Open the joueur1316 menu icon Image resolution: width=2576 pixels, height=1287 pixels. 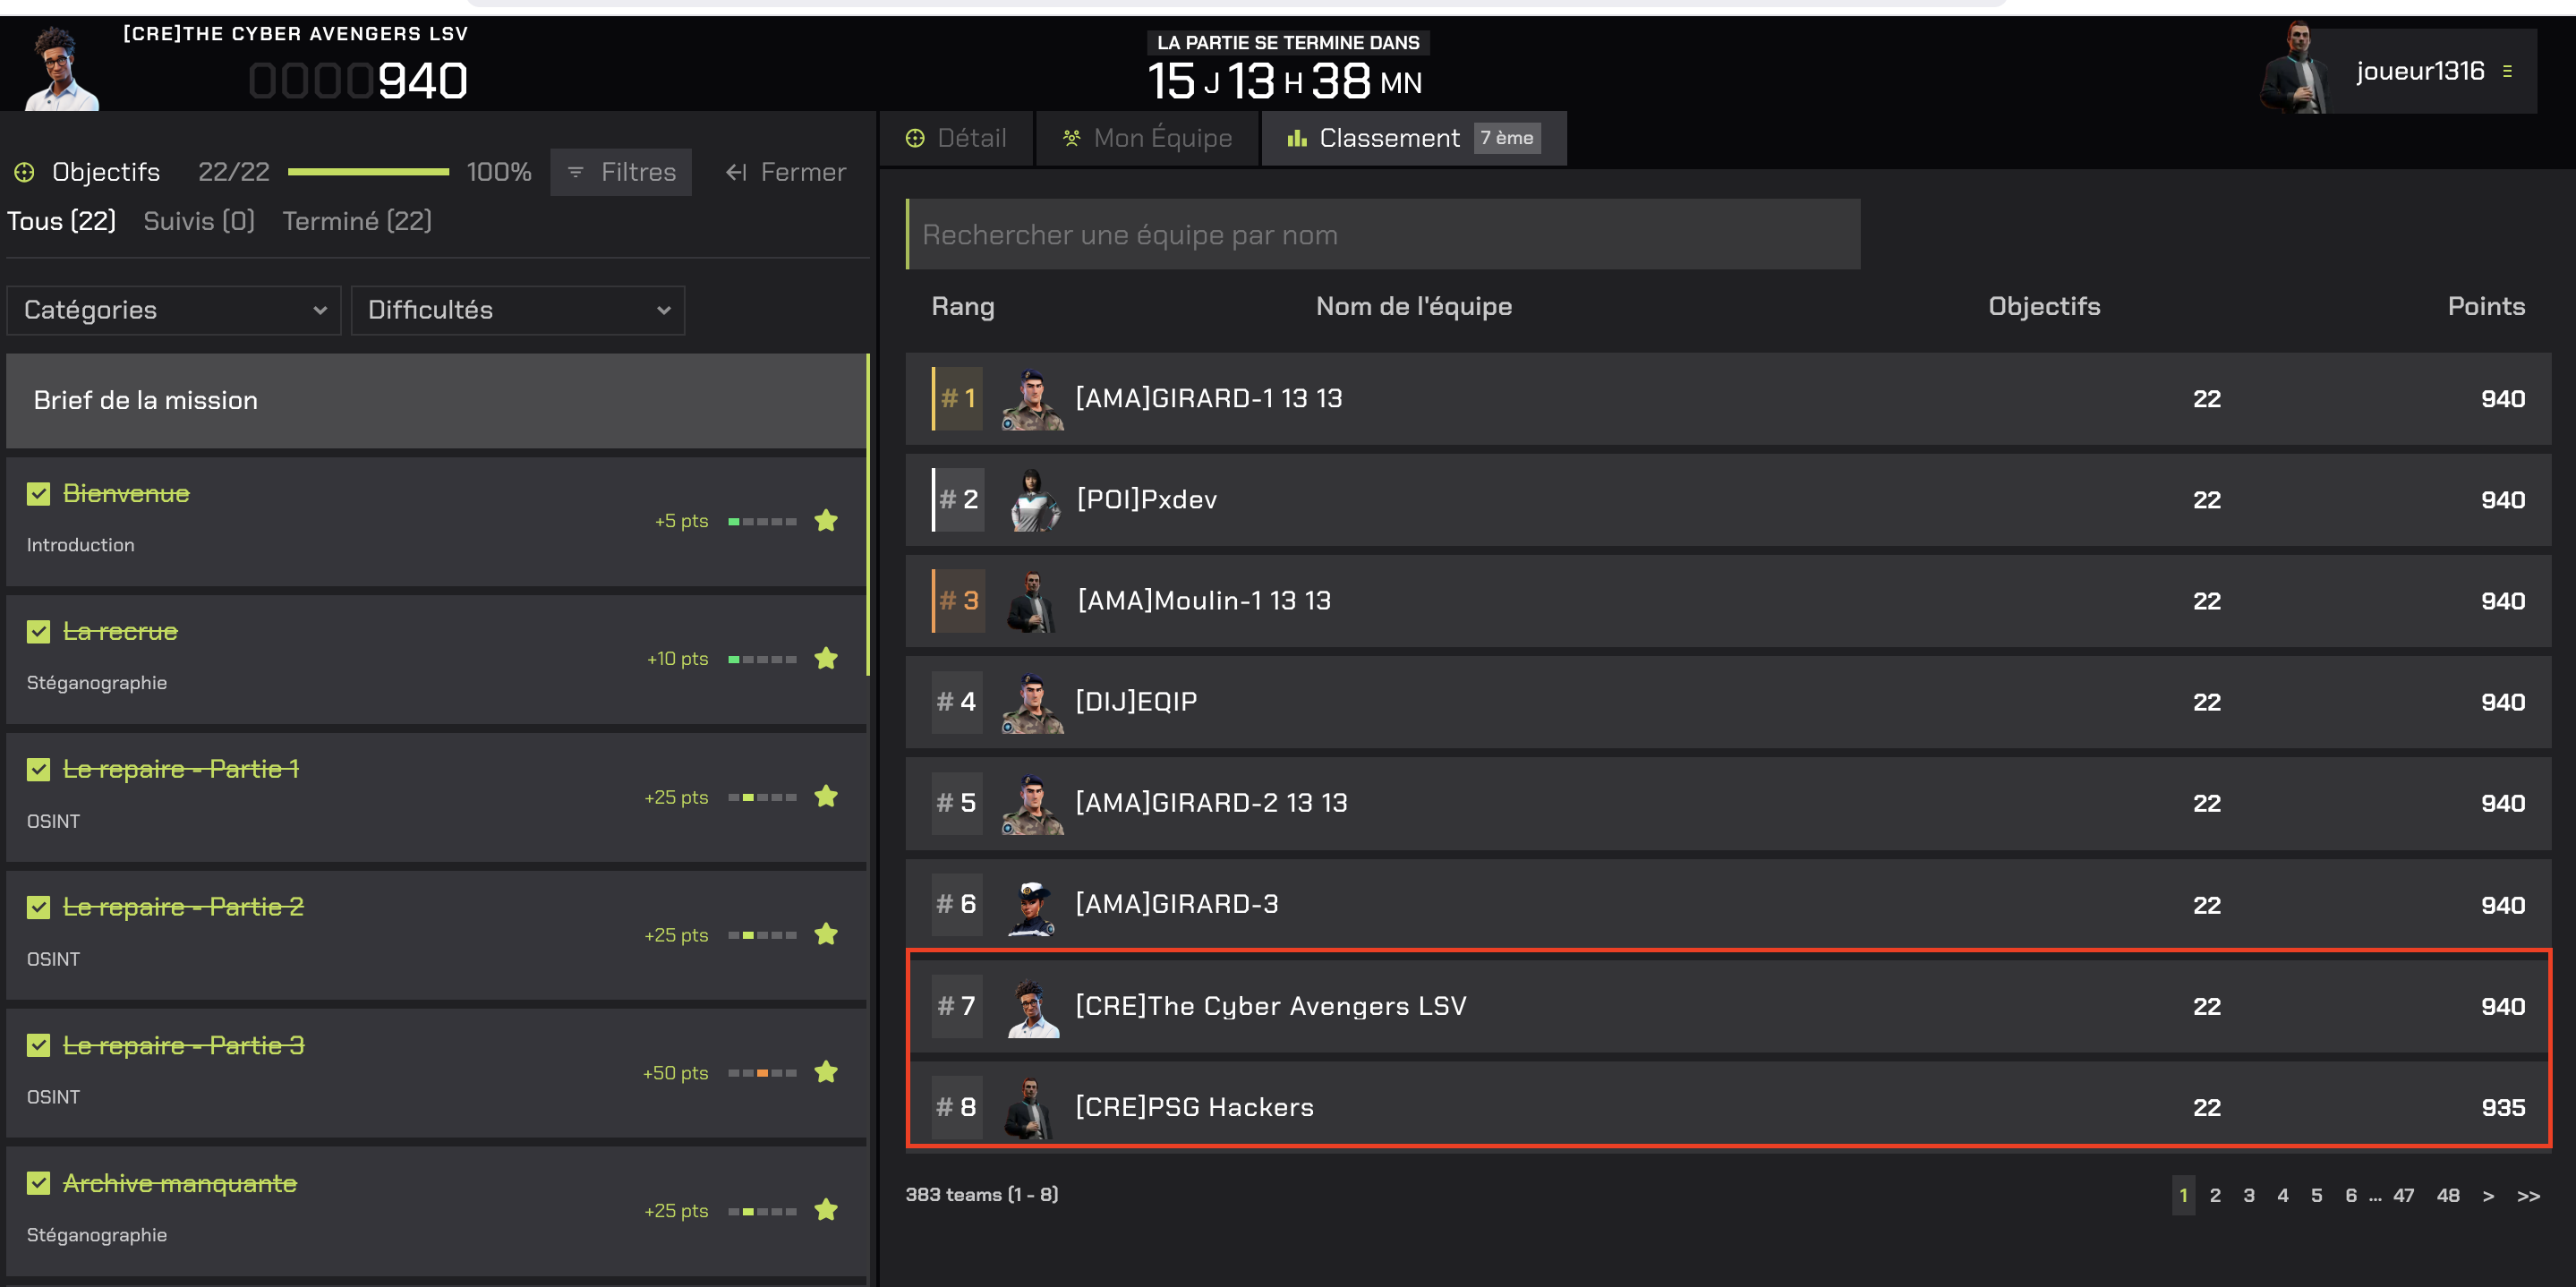coord(2507,71)
